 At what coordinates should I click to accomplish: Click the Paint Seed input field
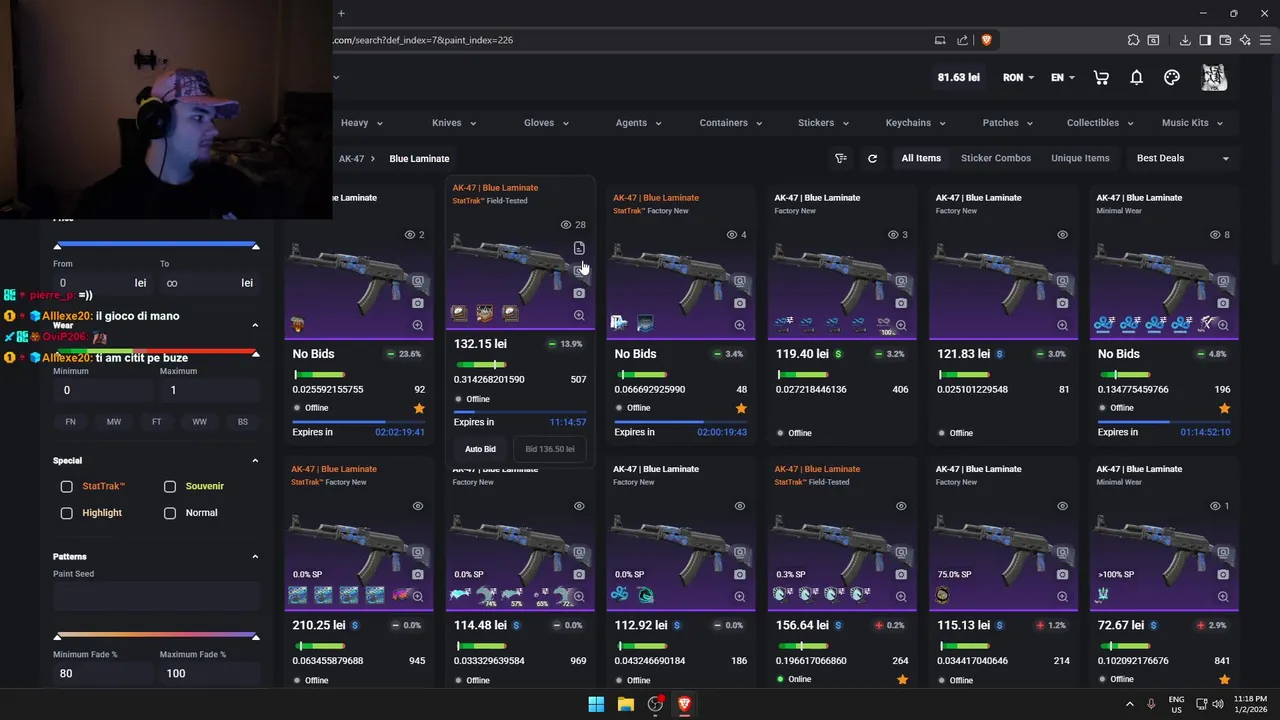tap(156, 597)
